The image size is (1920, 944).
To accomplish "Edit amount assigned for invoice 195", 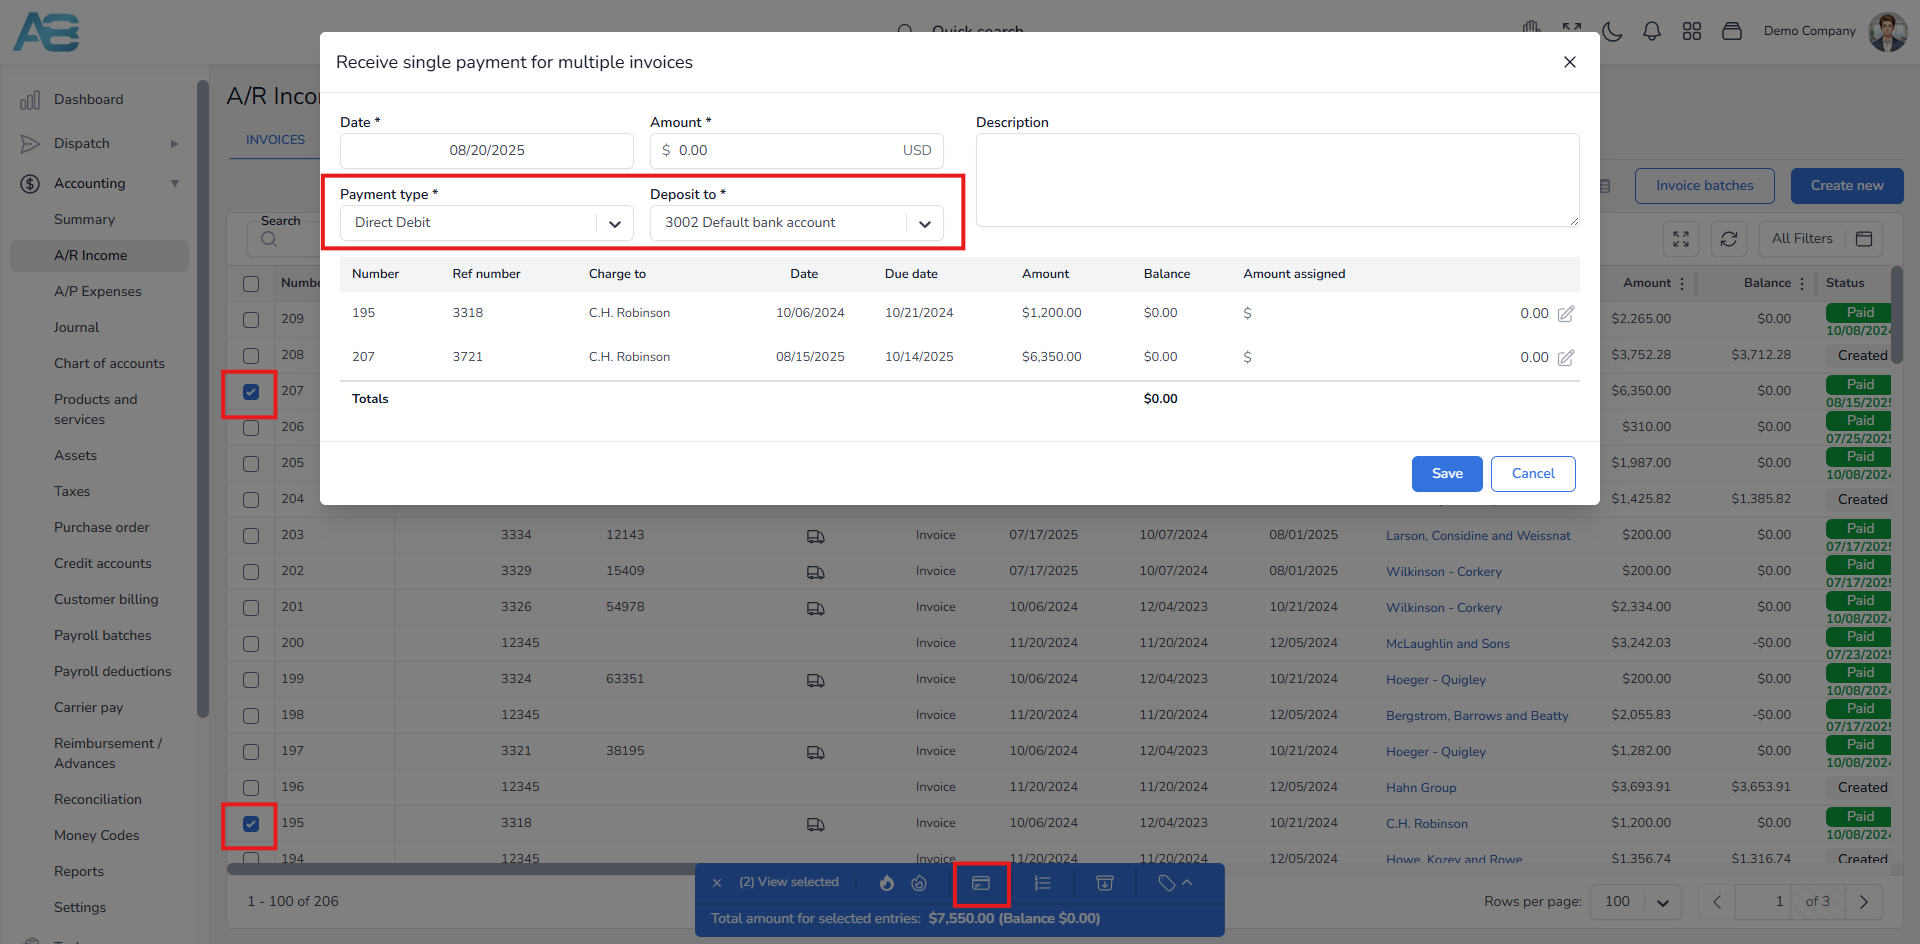I will 1566,313.
